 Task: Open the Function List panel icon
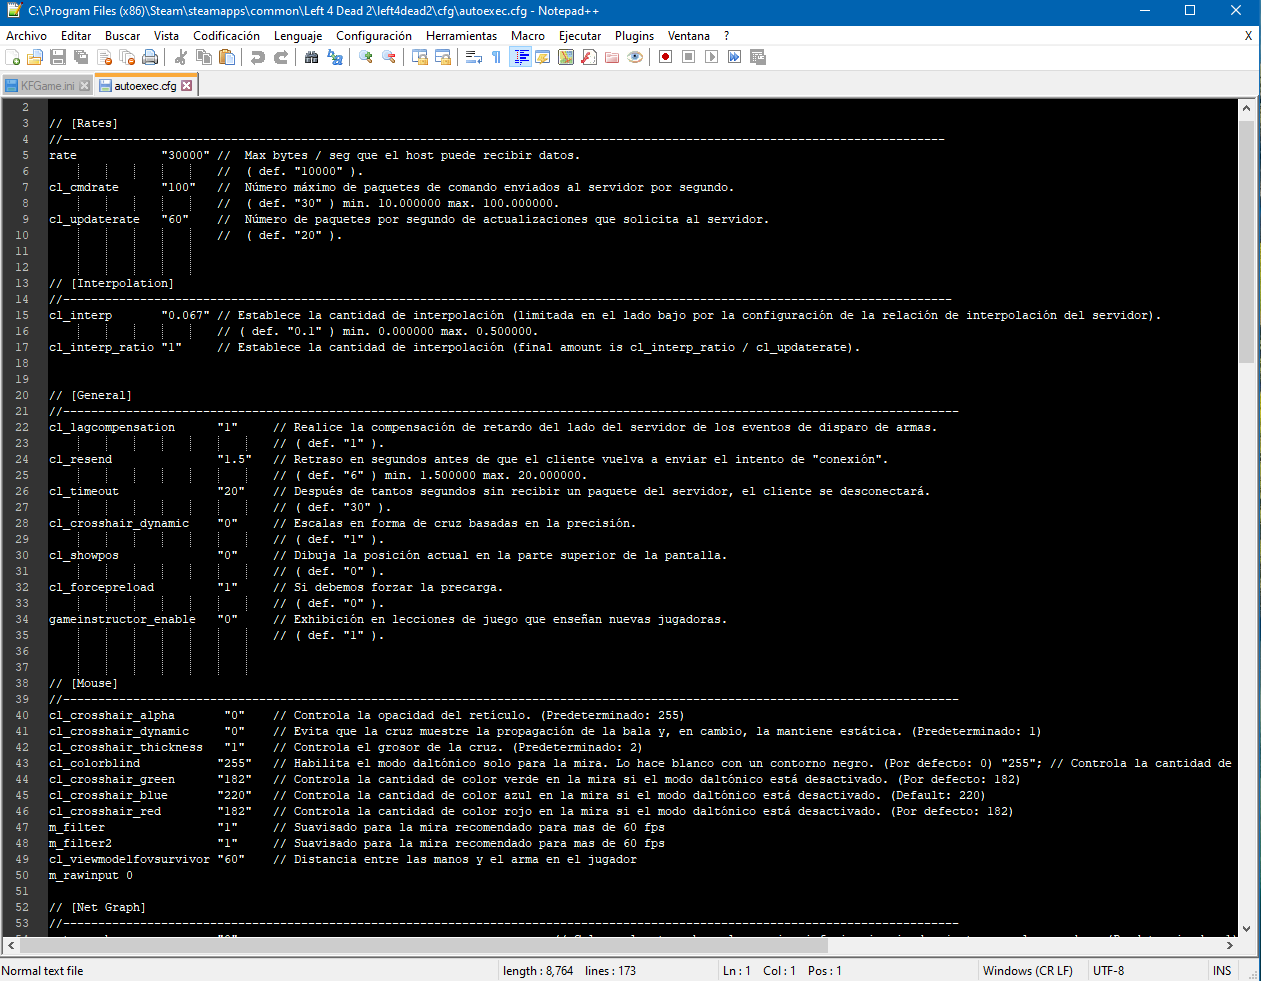tap(589, 57)
